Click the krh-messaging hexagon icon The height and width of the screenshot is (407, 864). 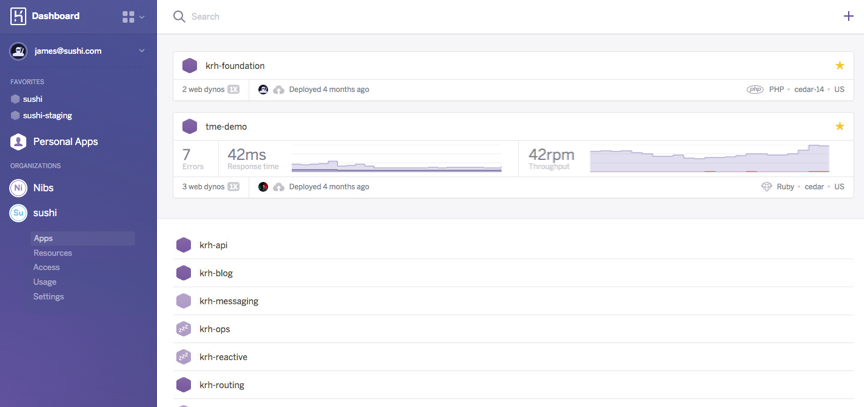pyautogui.click(x=183, y=301)
